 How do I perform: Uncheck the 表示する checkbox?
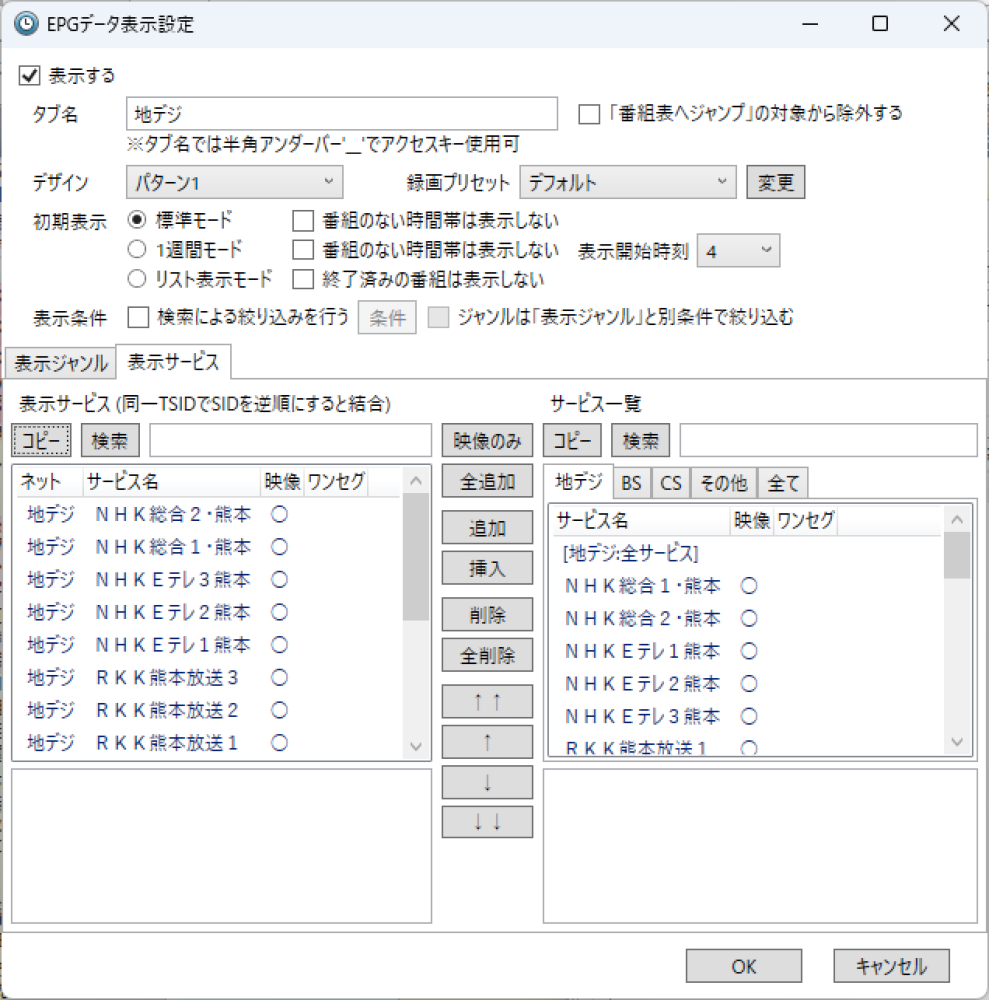[x=29, y=75]
